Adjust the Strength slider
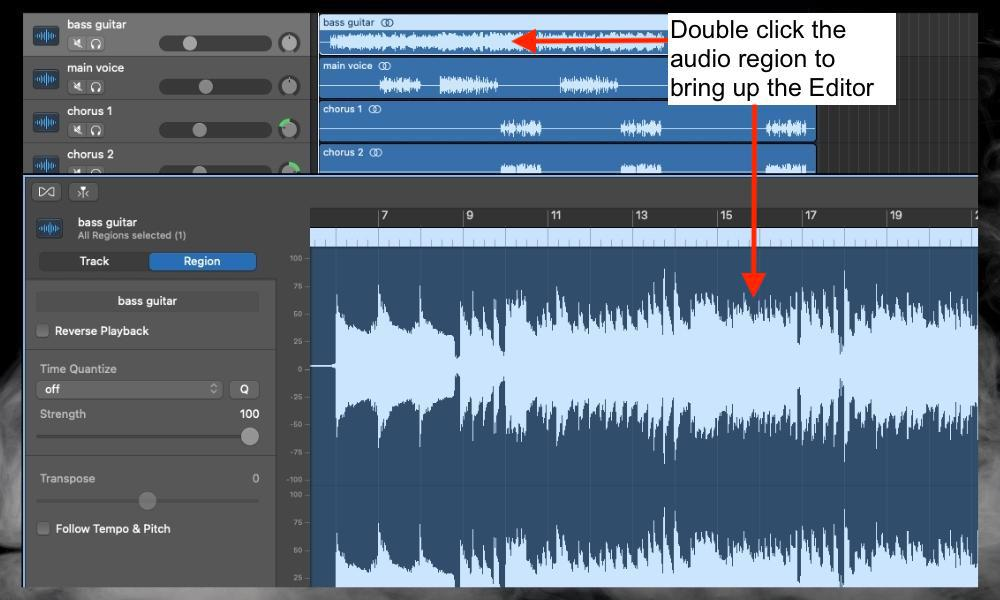This screenshot has height=600, width=1000. click(147, 436)
